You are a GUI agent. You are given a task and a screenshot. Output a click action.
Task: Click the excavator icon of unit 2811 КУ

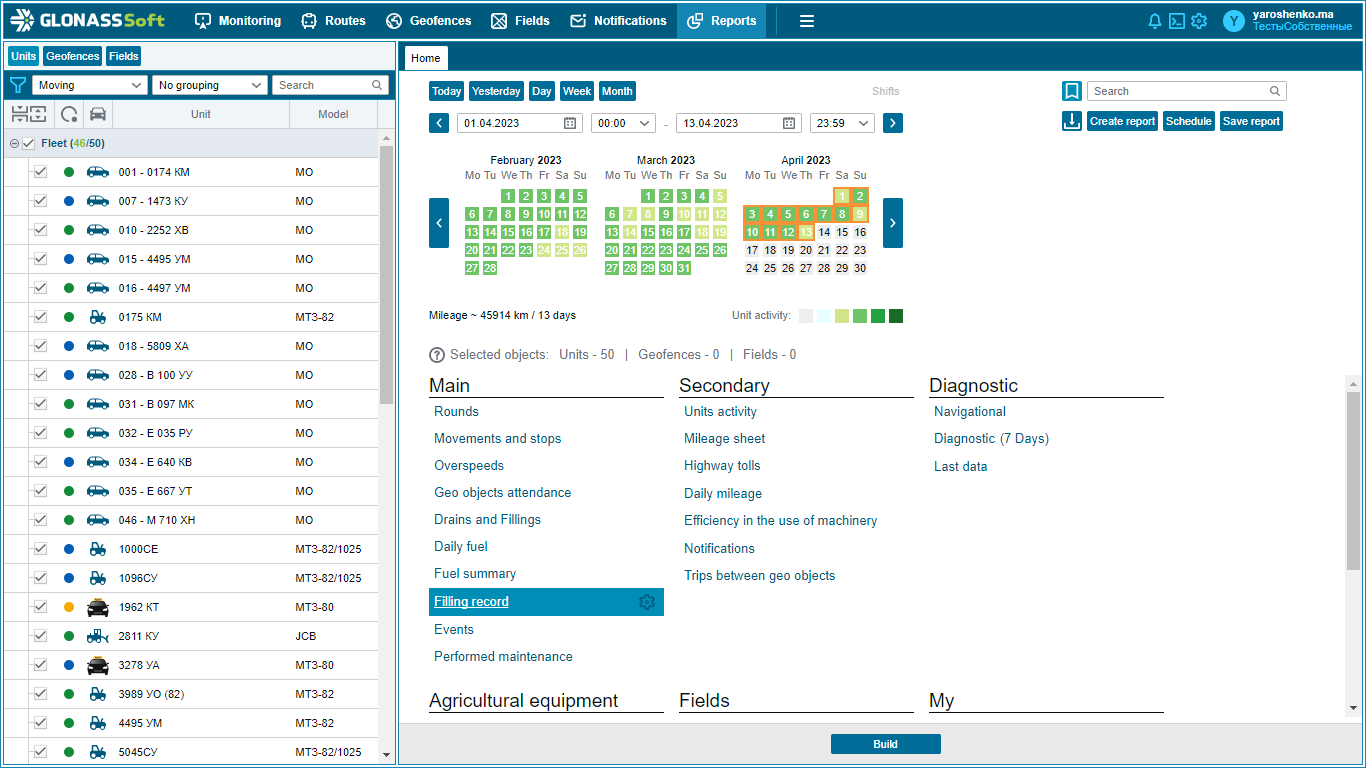97,636
